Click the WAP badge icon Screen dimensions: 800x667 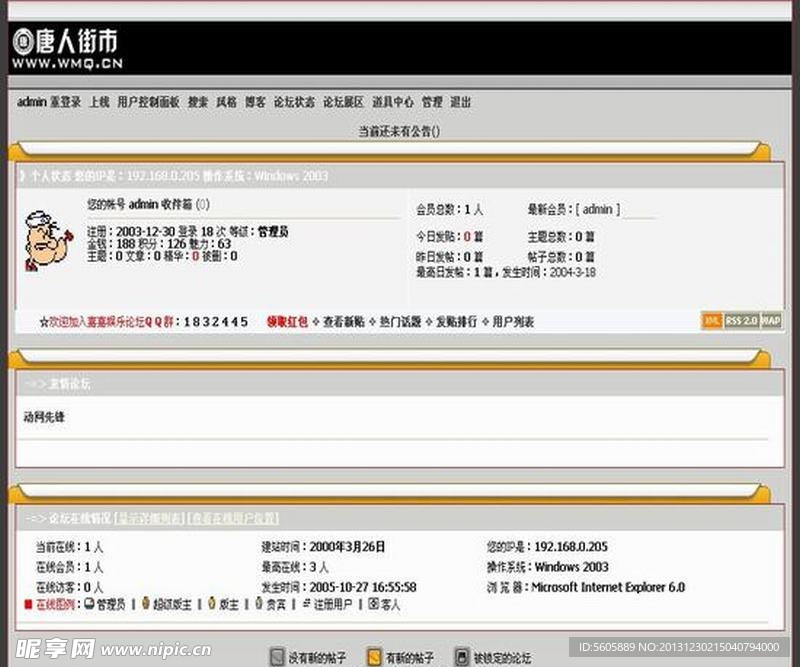(771, 320)
